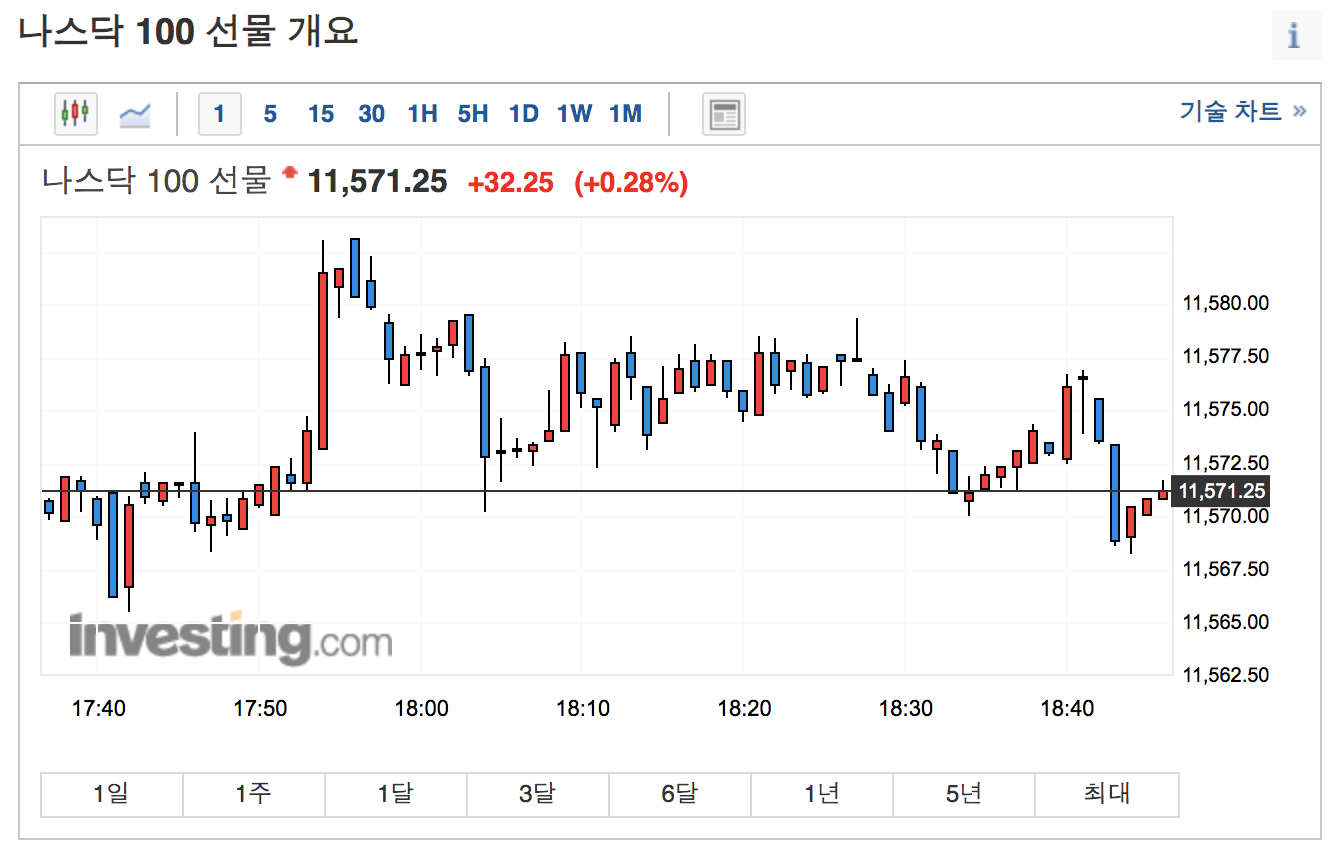The width and height of the screenshot is (1338, 854).
Task: Click the 11,580.00 axis label
Action: point(1226,303)
